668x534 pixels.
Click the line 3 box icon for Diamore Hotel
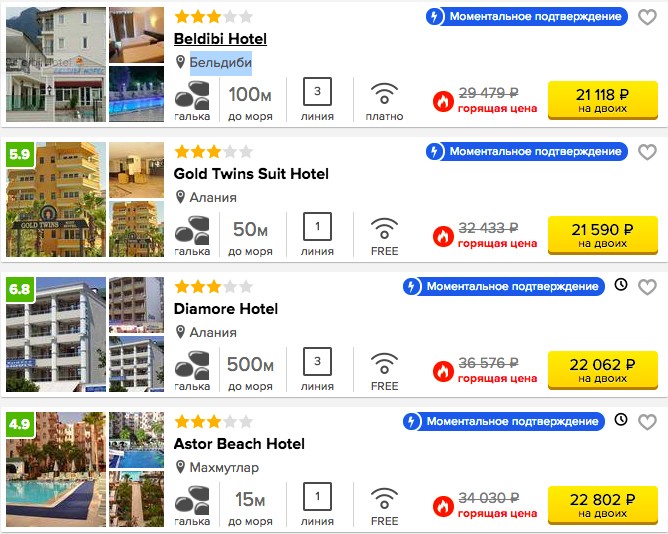[x=317, y=361]
